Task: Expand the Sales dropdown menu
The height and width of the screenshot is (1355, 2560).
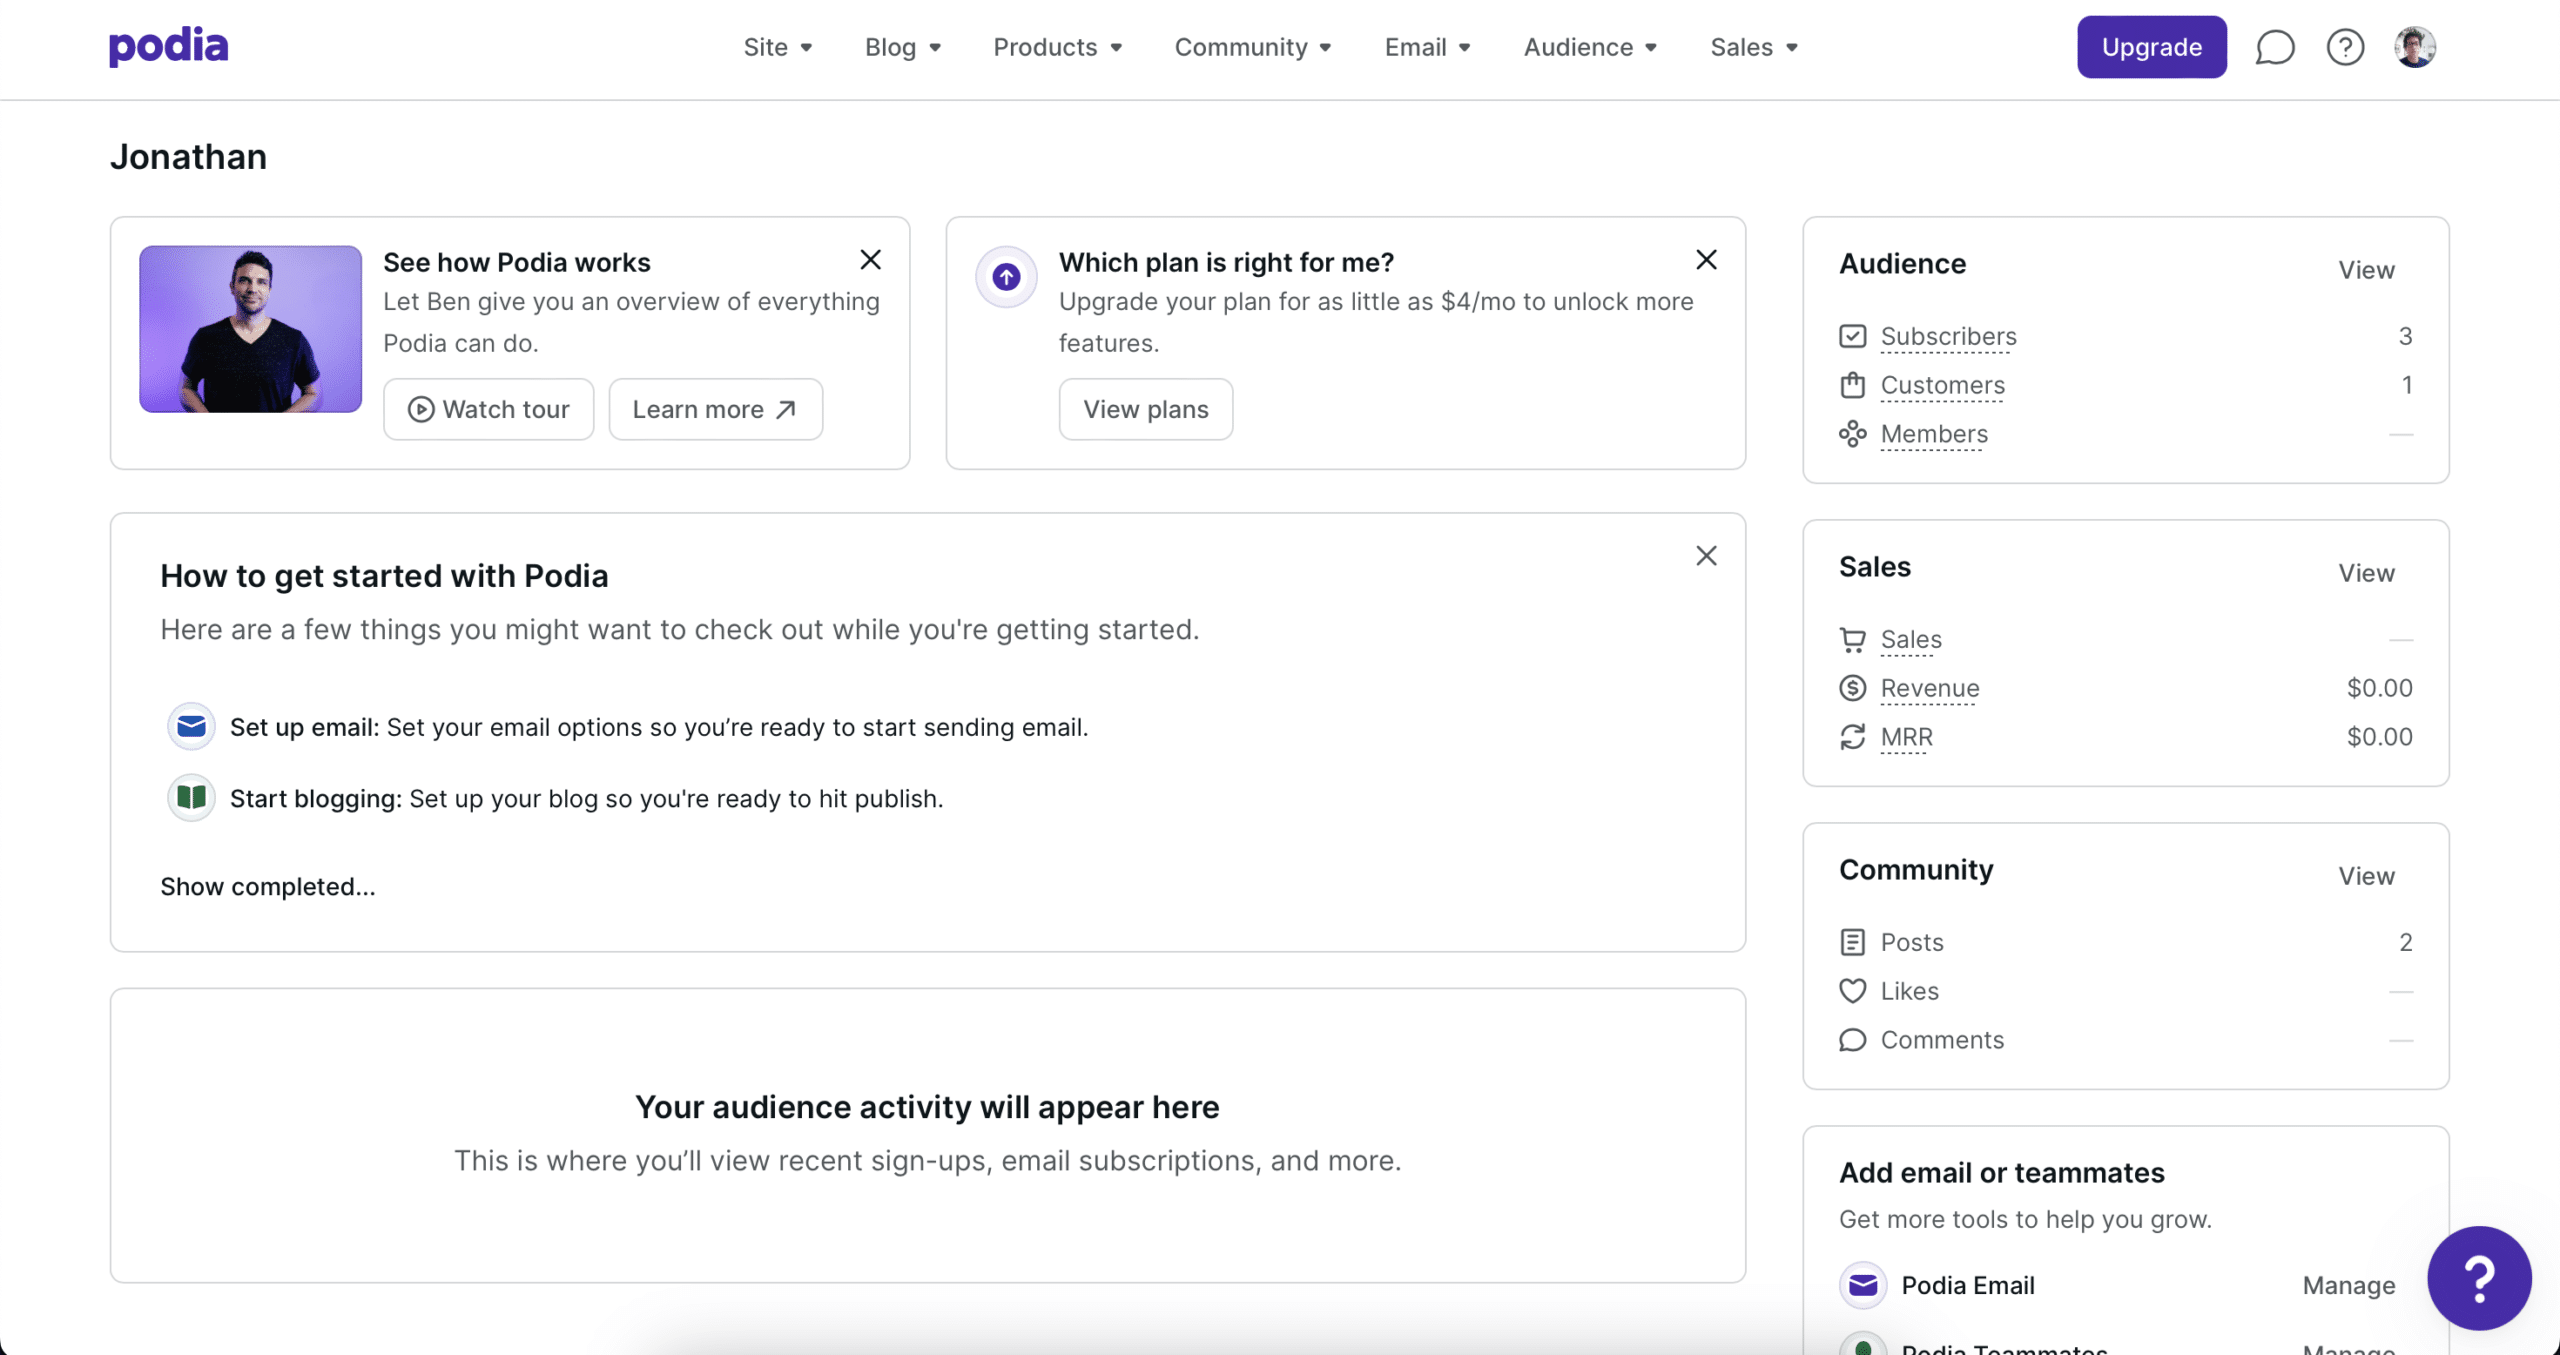Action: [x=1755, y=47]
